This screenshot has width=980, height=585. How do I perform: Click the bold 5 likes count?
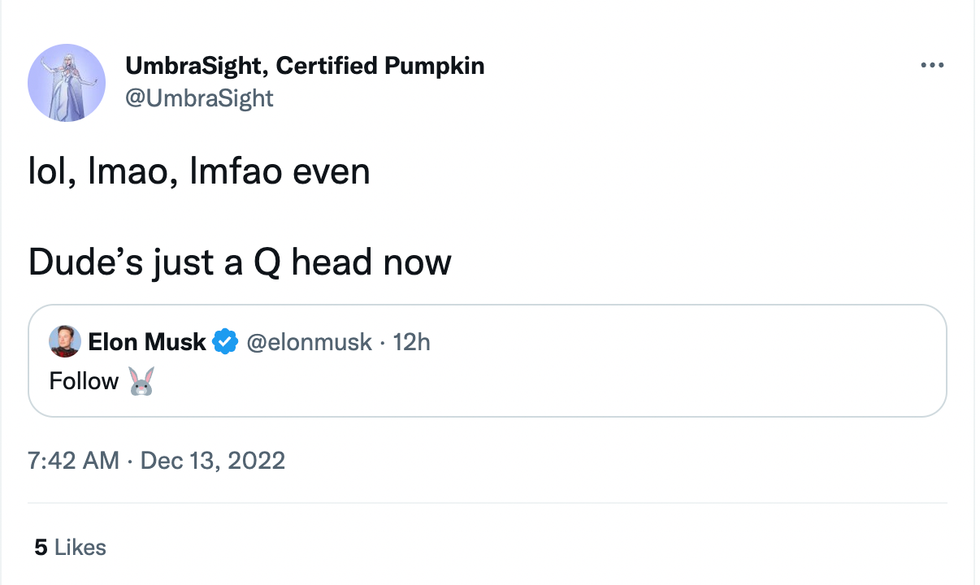pos(41,547)
